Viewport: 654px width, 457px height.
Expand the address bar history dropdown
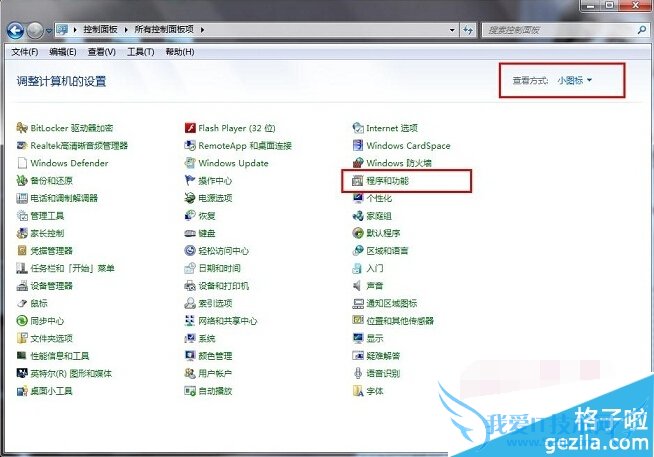click(x=452, y=30)
